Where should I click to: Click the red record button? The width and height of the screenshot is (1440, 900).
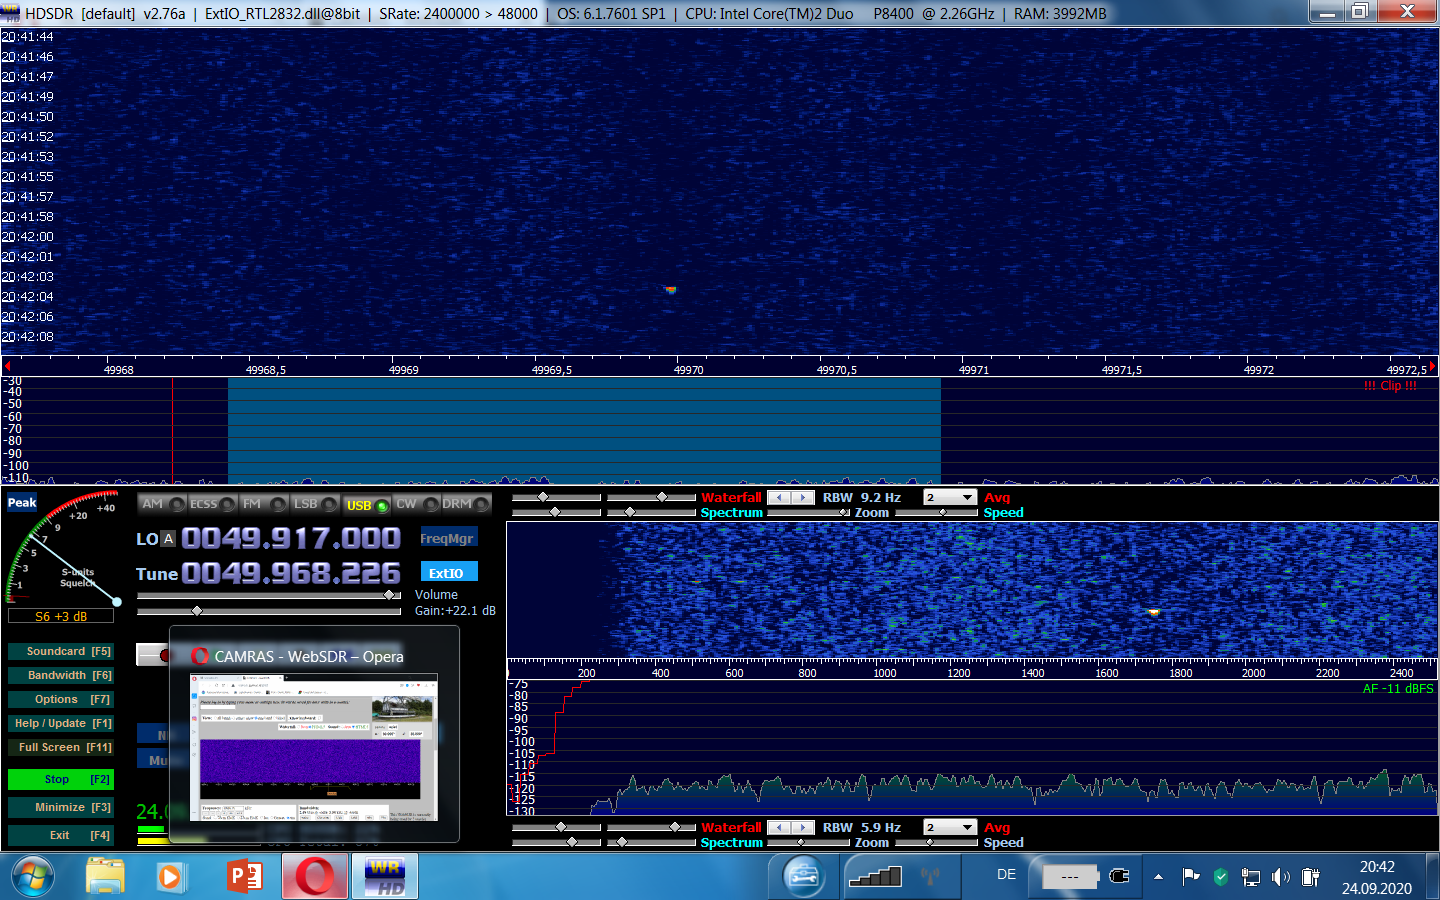164,655
